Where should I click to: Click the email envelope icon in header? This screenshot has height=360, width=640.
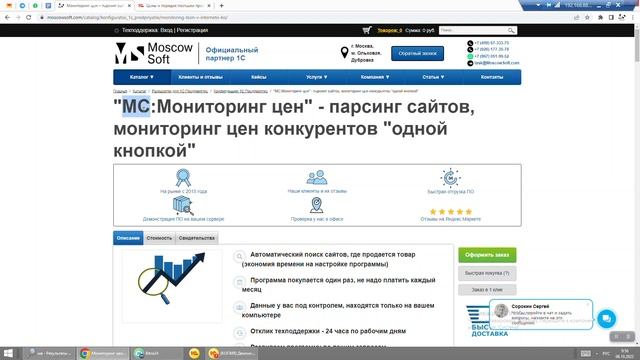click(x=470, y=63)
